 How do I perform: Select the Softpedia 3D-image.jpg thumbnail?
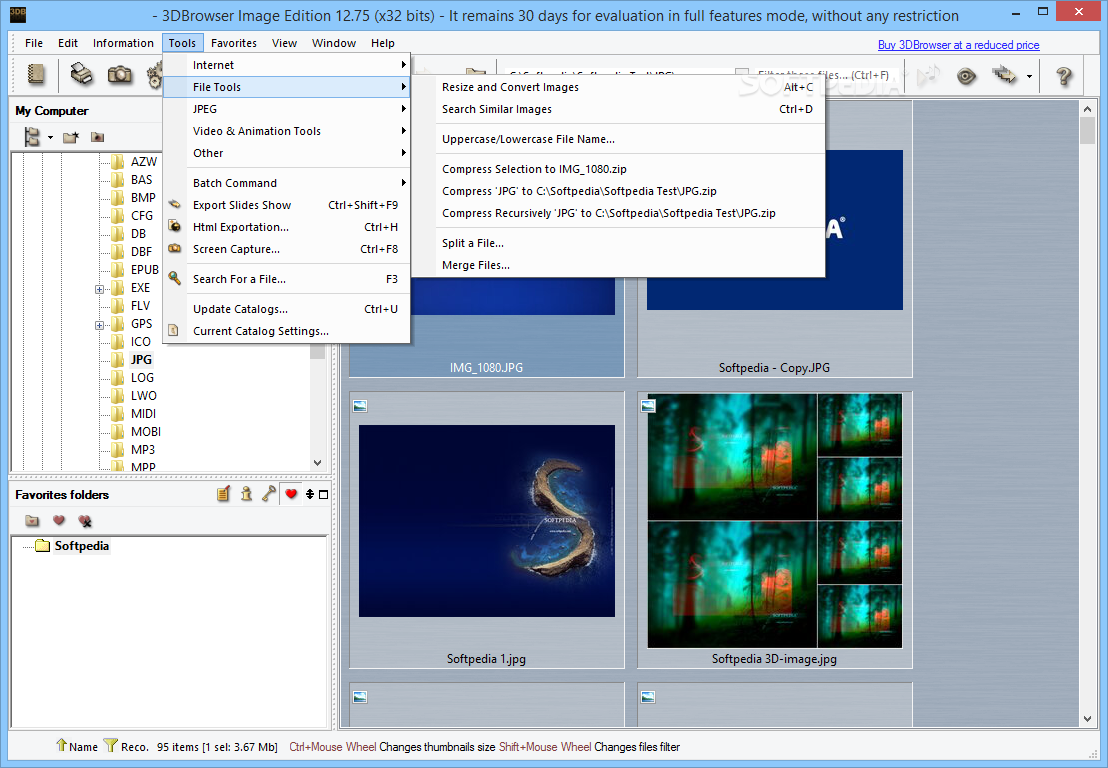pyautogui.click(x=774, y=530)
